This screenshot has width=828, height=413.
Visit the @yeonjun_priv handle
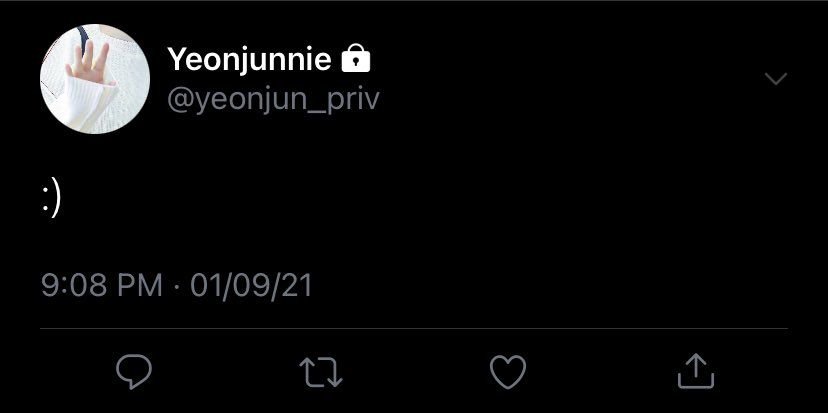point(273,99)
